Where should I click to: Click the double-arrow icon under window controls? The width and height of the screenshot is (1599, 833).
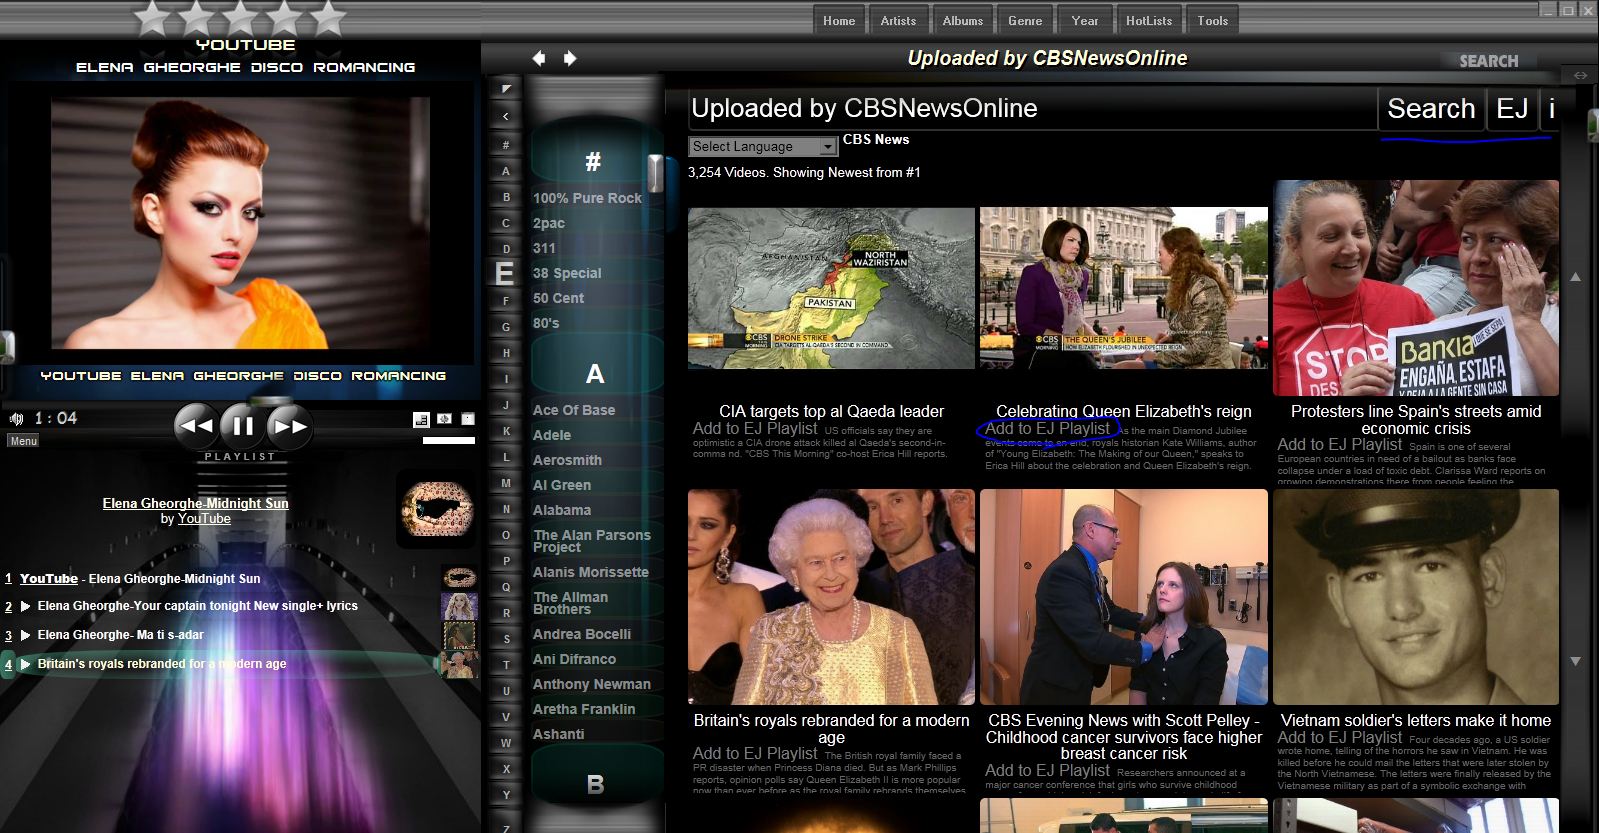coord(1580,75)
